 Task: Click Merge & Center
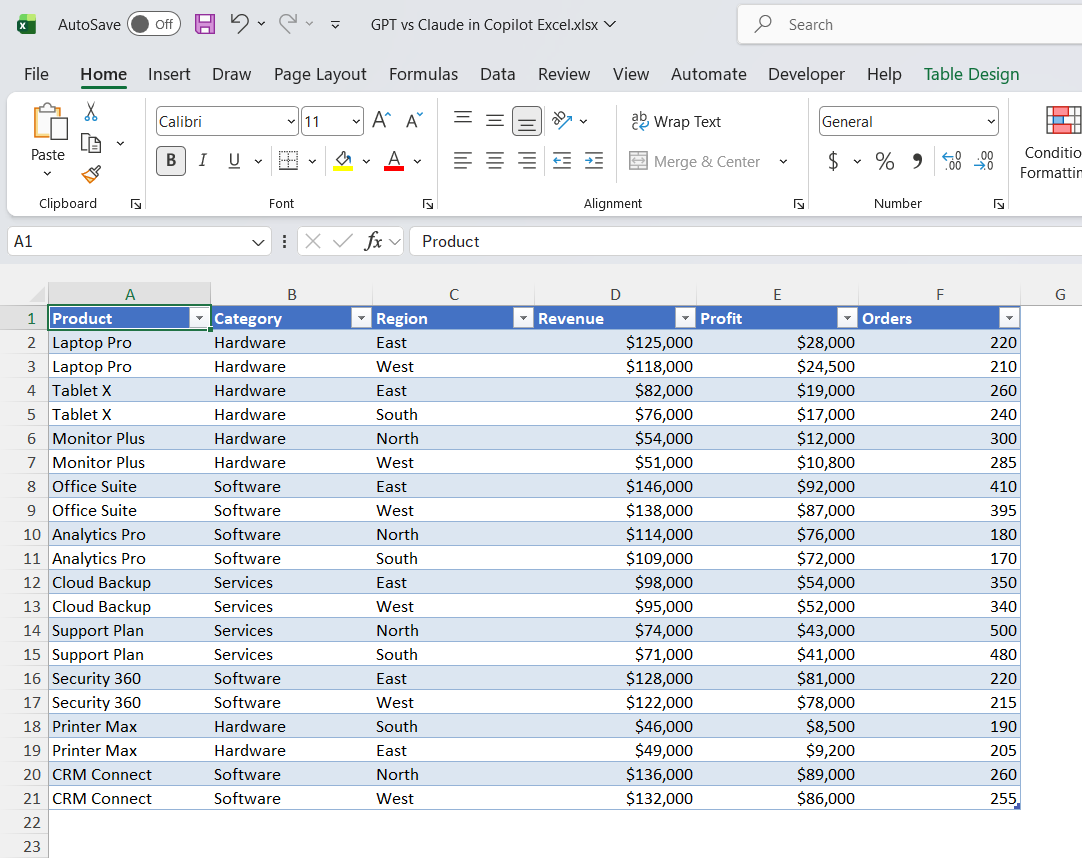pos(694,162)
